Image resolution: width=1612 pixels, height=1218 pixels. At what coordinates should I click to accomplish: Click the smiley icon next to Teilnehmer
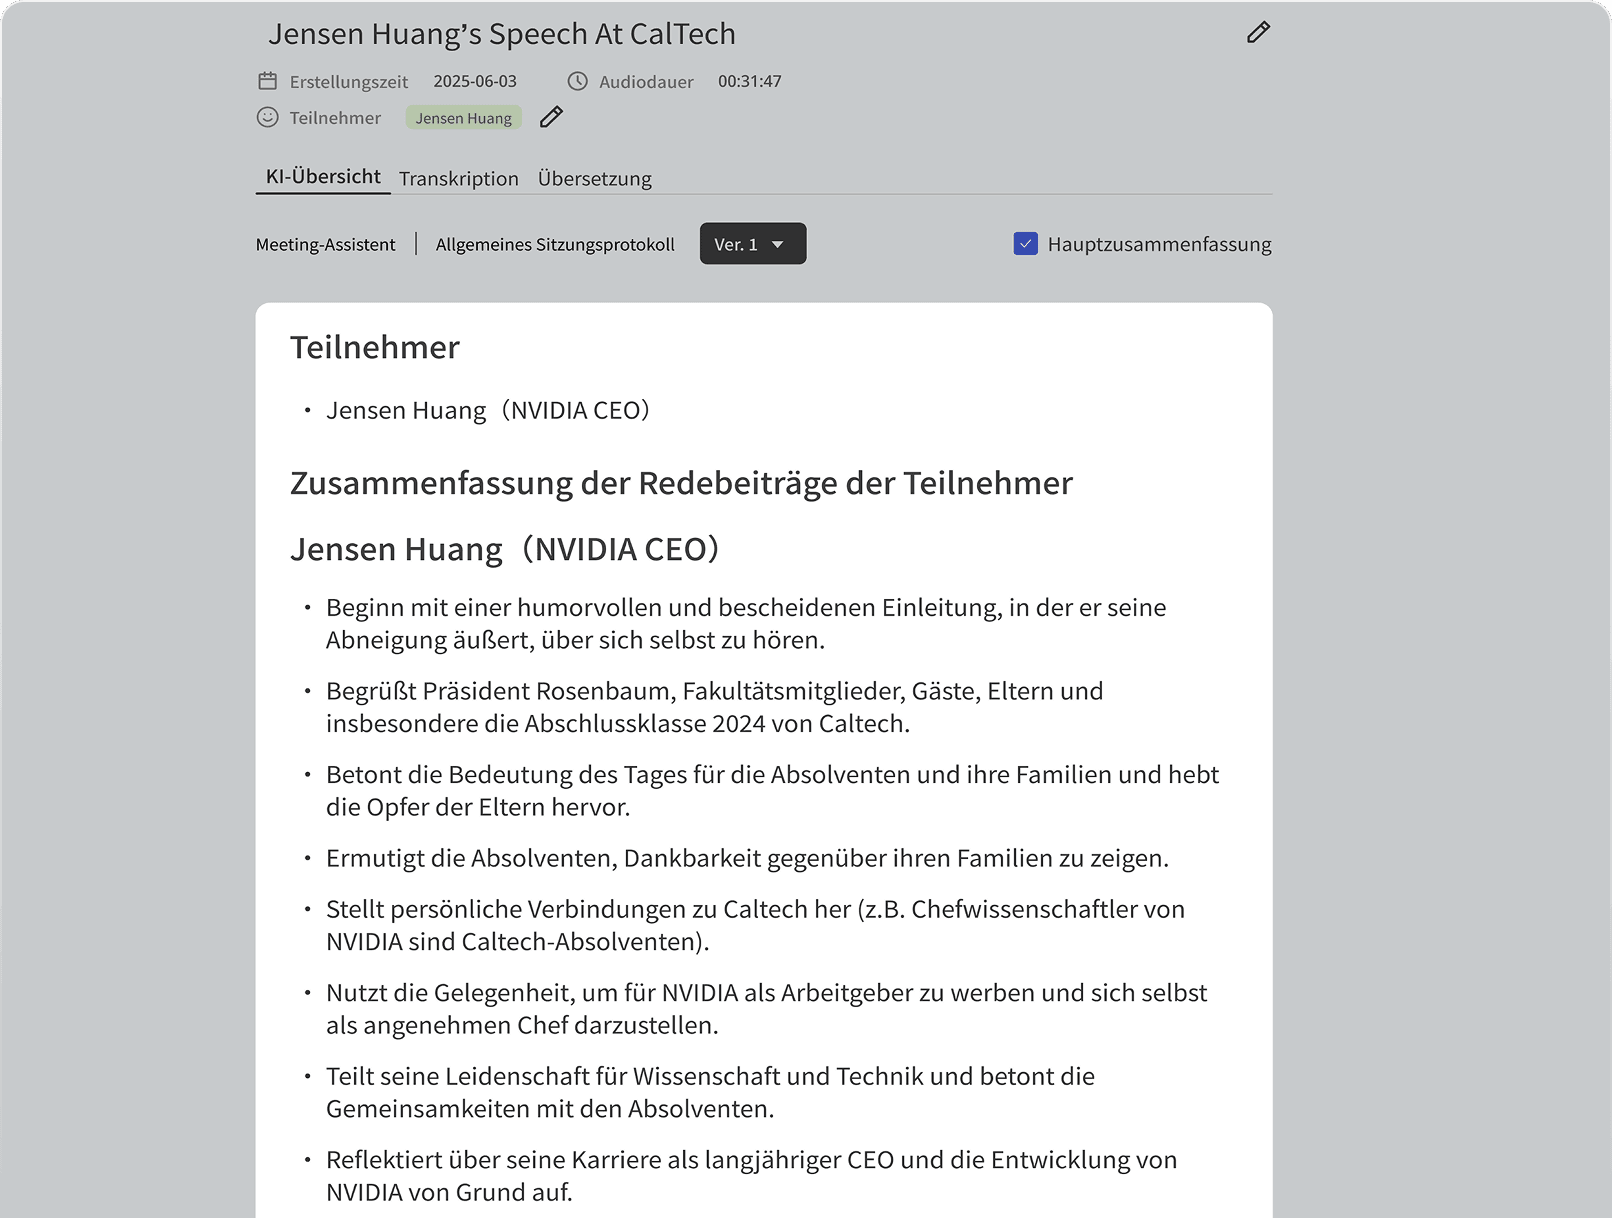pyautogui.click(x=267, y=117)
